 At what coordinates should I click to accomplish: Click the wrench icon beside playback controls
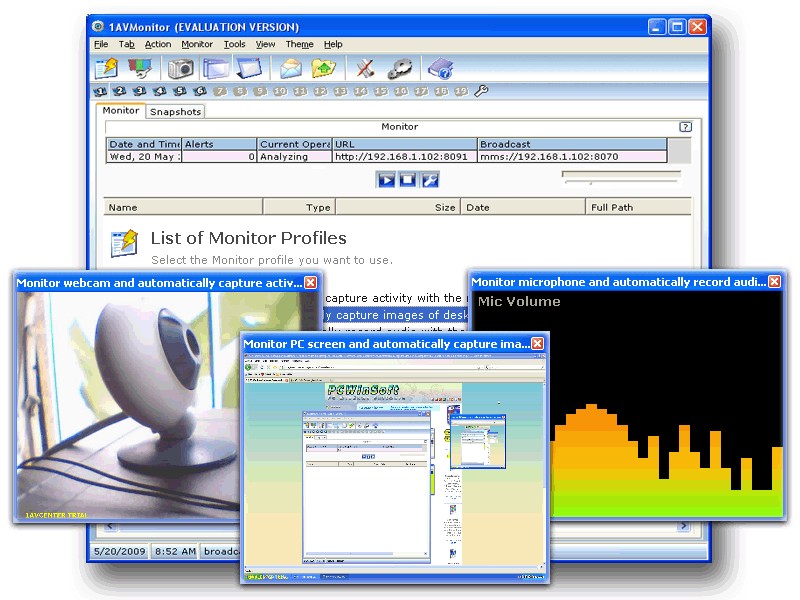[x=429, y=180]
